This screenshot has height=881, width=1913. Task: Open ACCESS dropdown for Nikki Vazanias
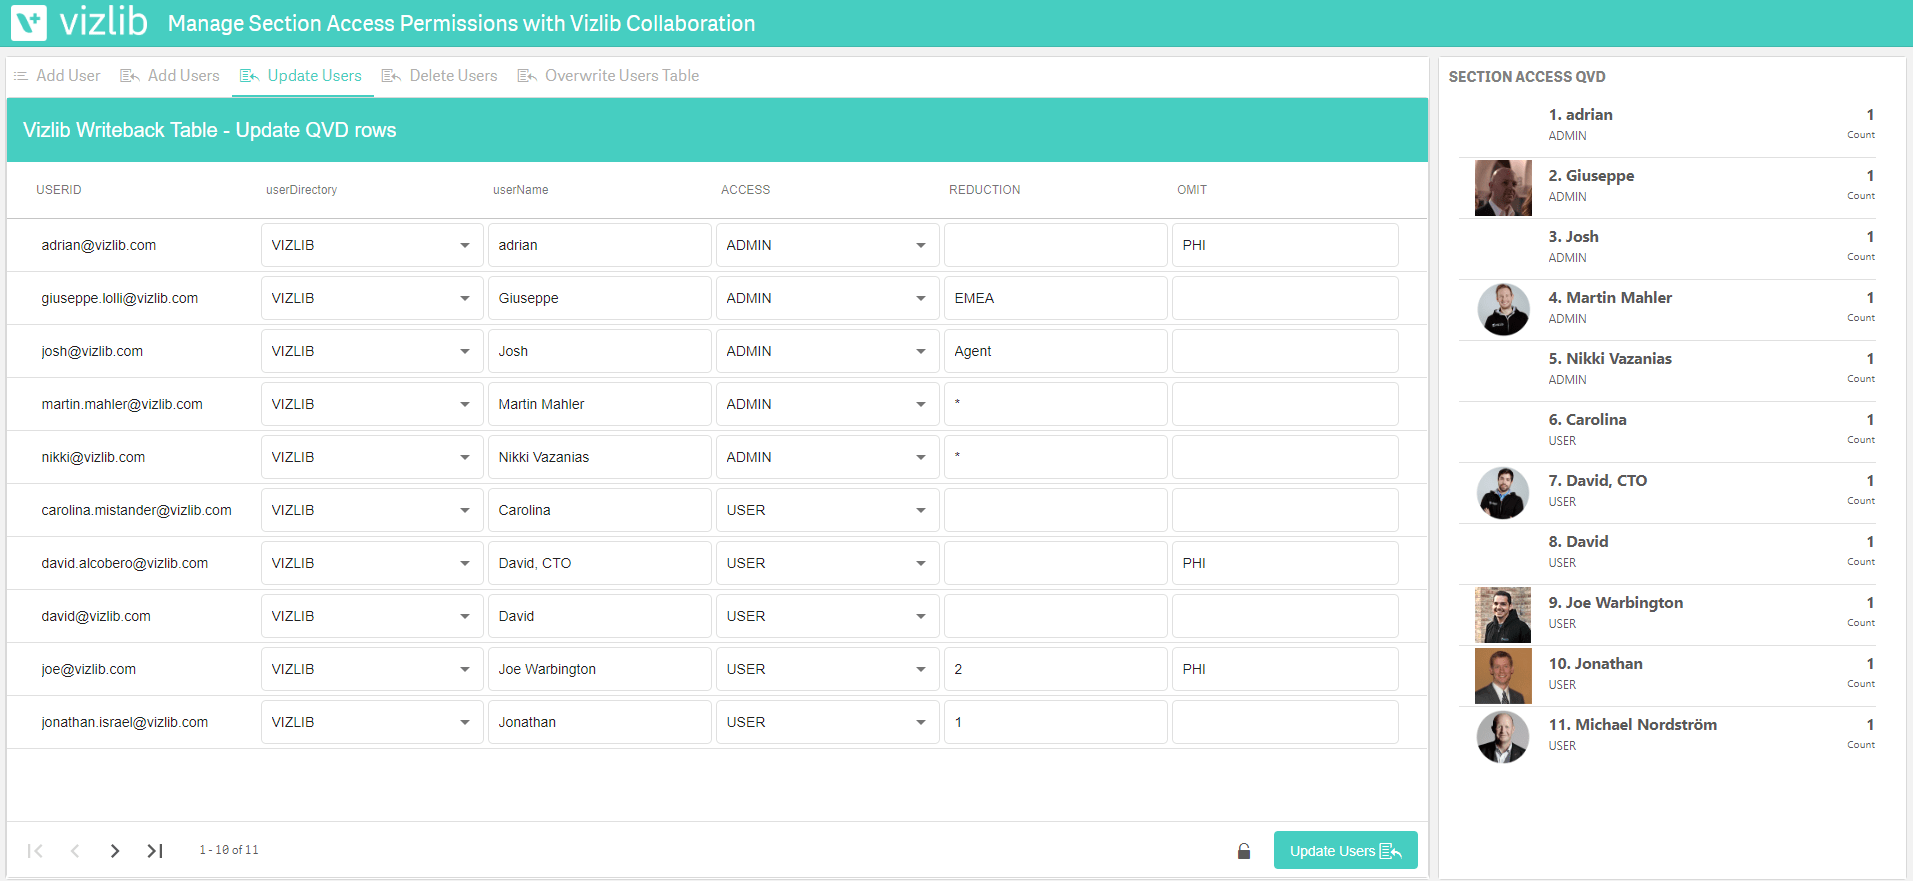click(x=827, y=457)
